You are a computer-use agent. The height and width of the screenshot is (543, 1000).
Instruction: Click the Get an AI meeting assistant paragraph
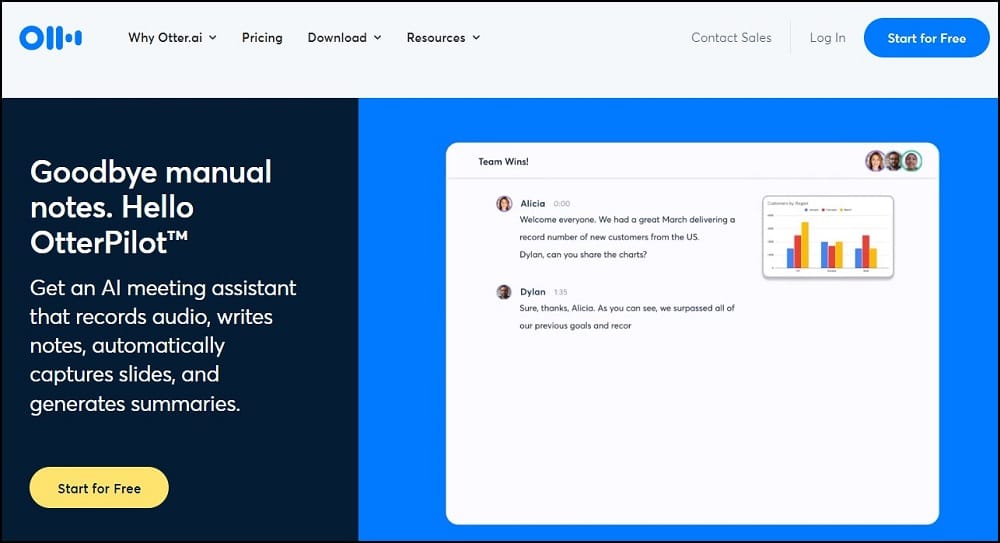point(163,345)
